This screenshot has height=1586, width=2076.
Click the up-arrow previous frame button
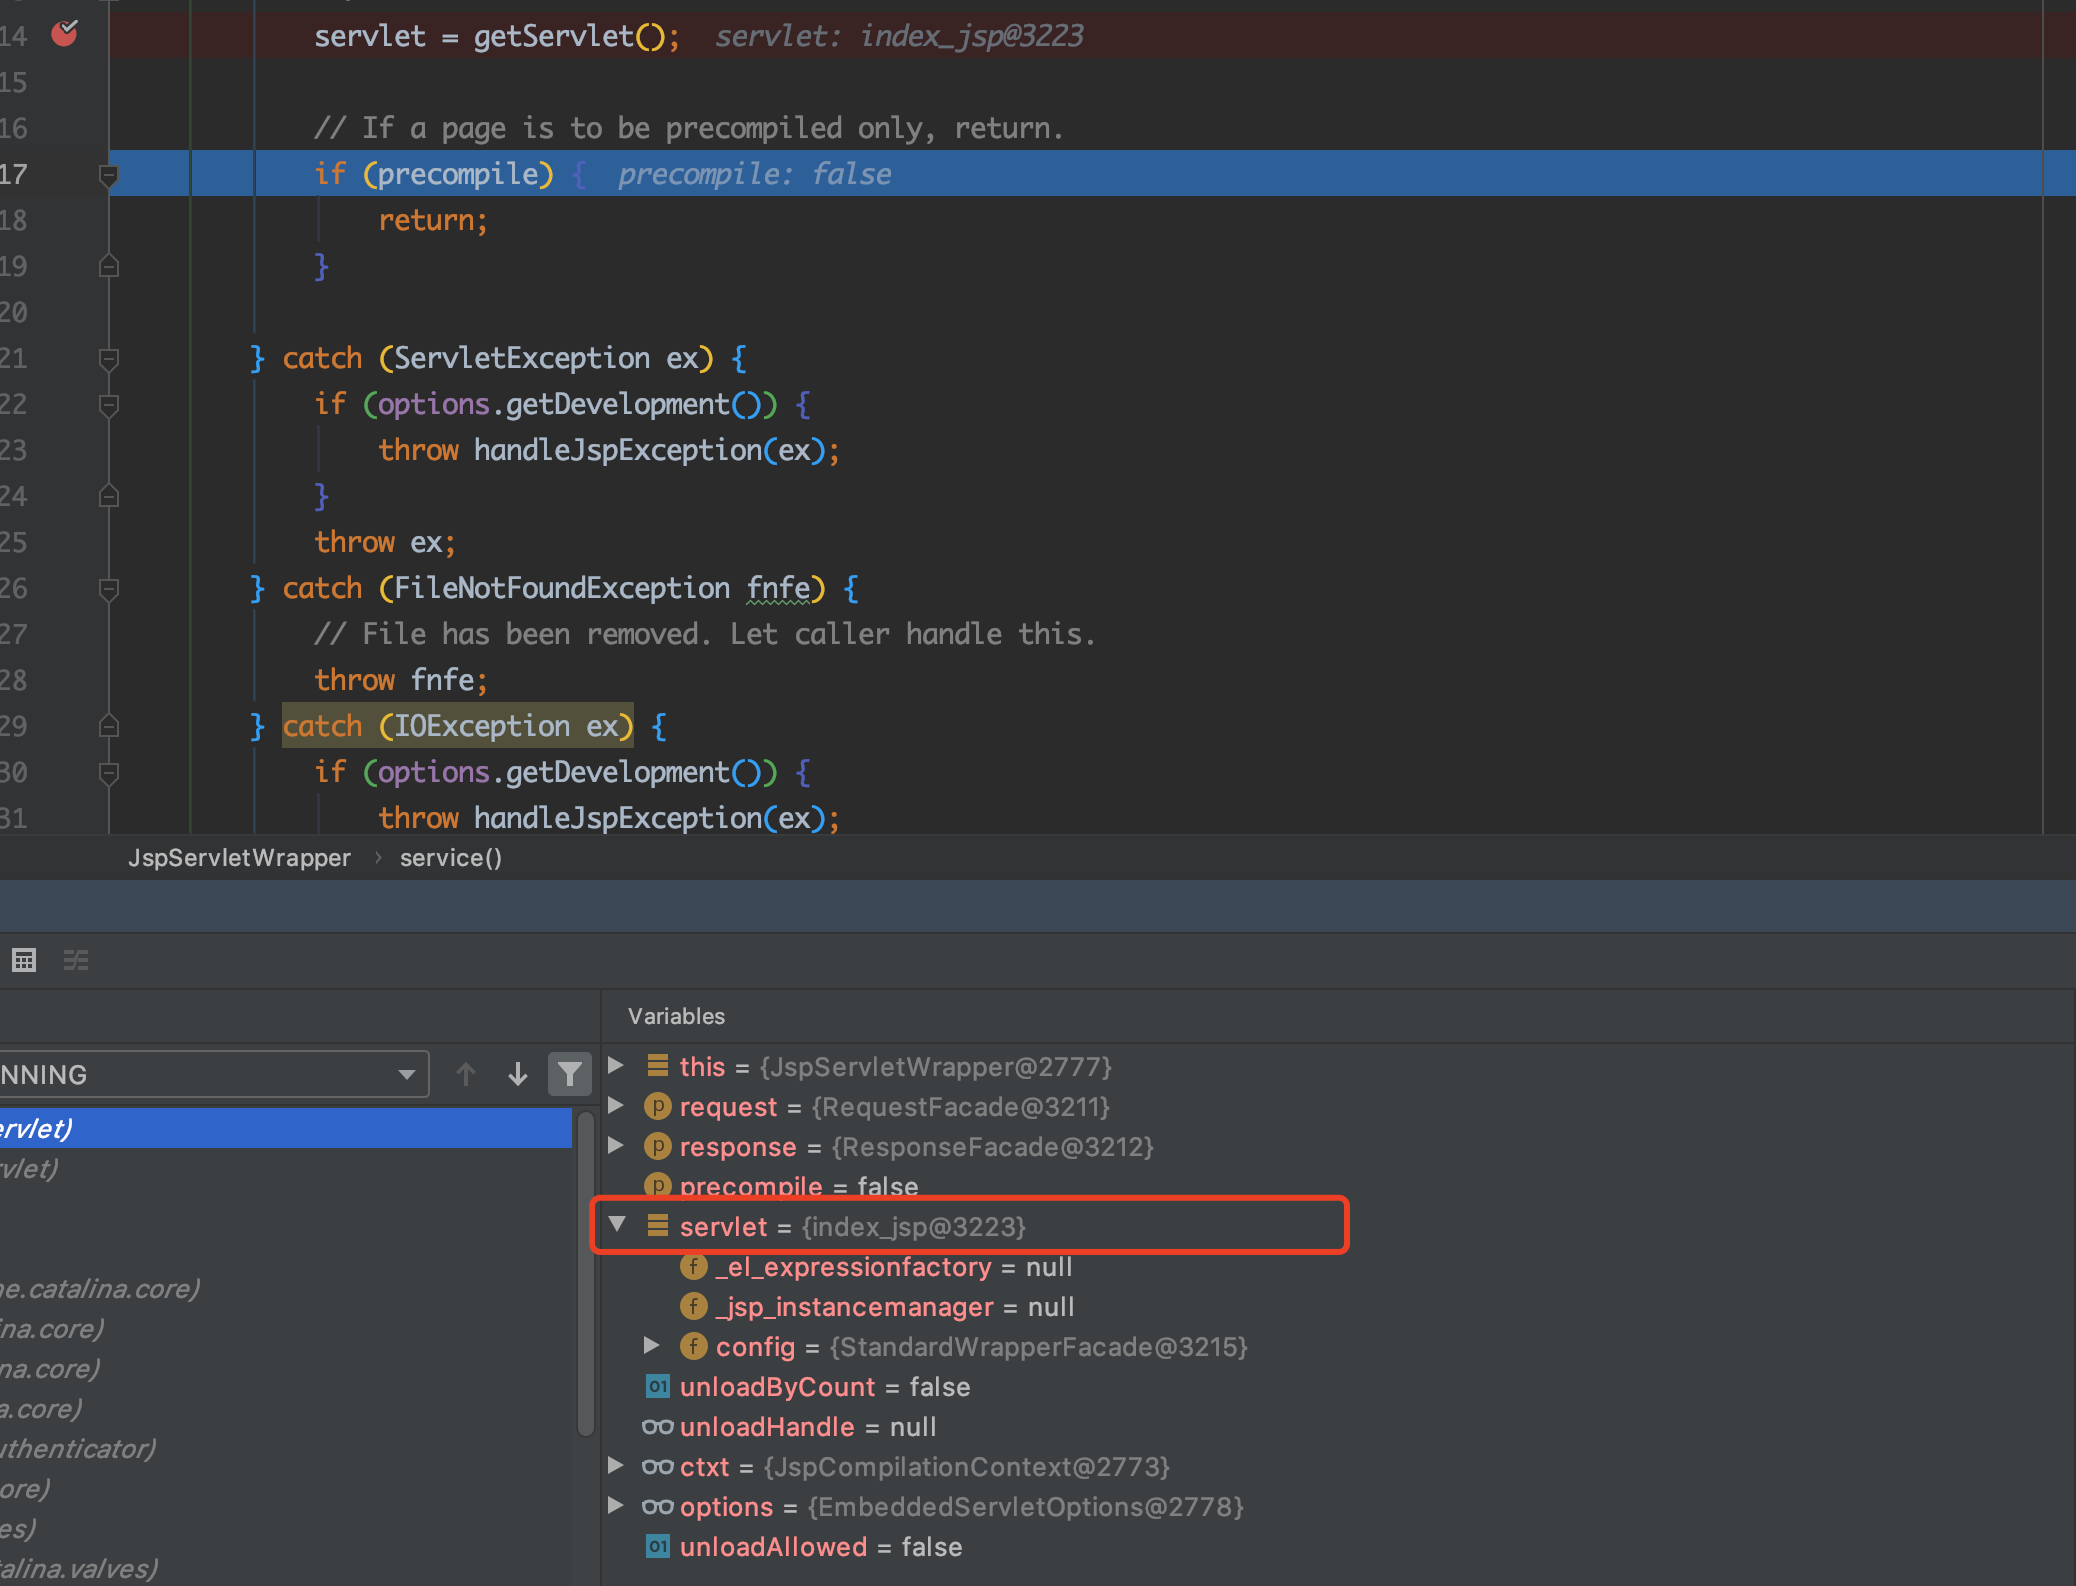tap(466, 1073)
